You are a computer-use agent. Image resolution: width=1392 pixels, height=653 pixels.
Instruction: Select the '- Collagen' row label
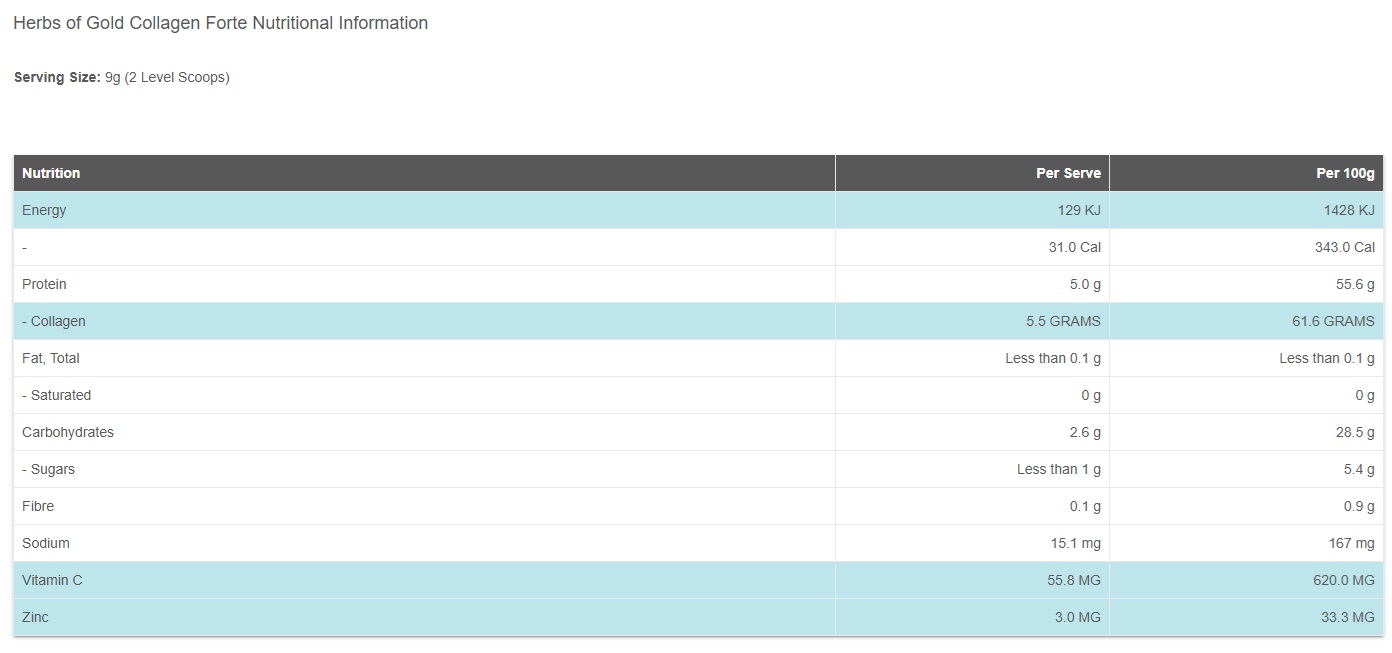tap(54, 321)
